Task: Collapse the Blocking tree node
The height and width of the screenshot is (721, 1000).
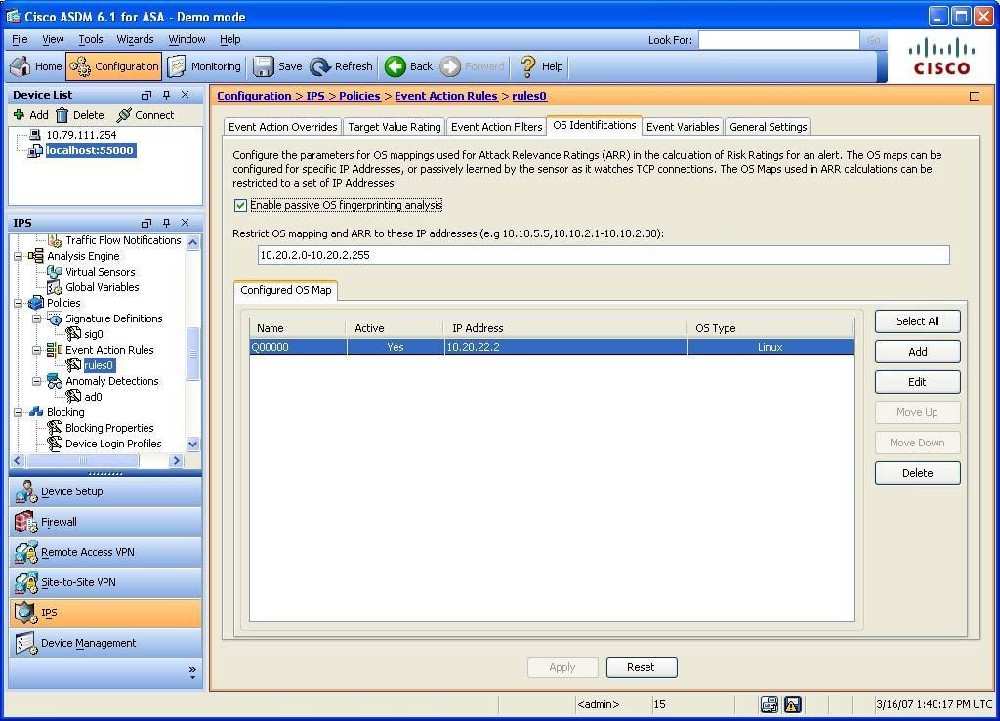Action: coord(18,412)
